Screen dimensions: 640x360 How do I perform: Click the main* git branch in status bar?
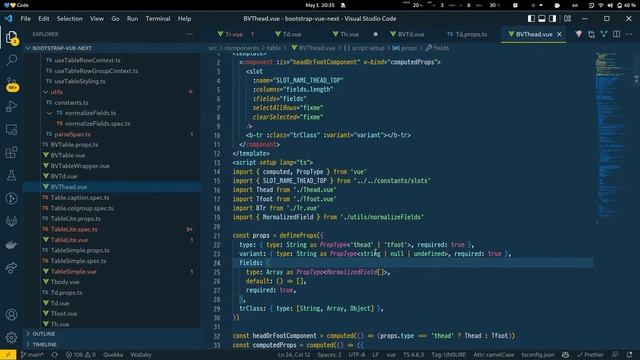32,355
